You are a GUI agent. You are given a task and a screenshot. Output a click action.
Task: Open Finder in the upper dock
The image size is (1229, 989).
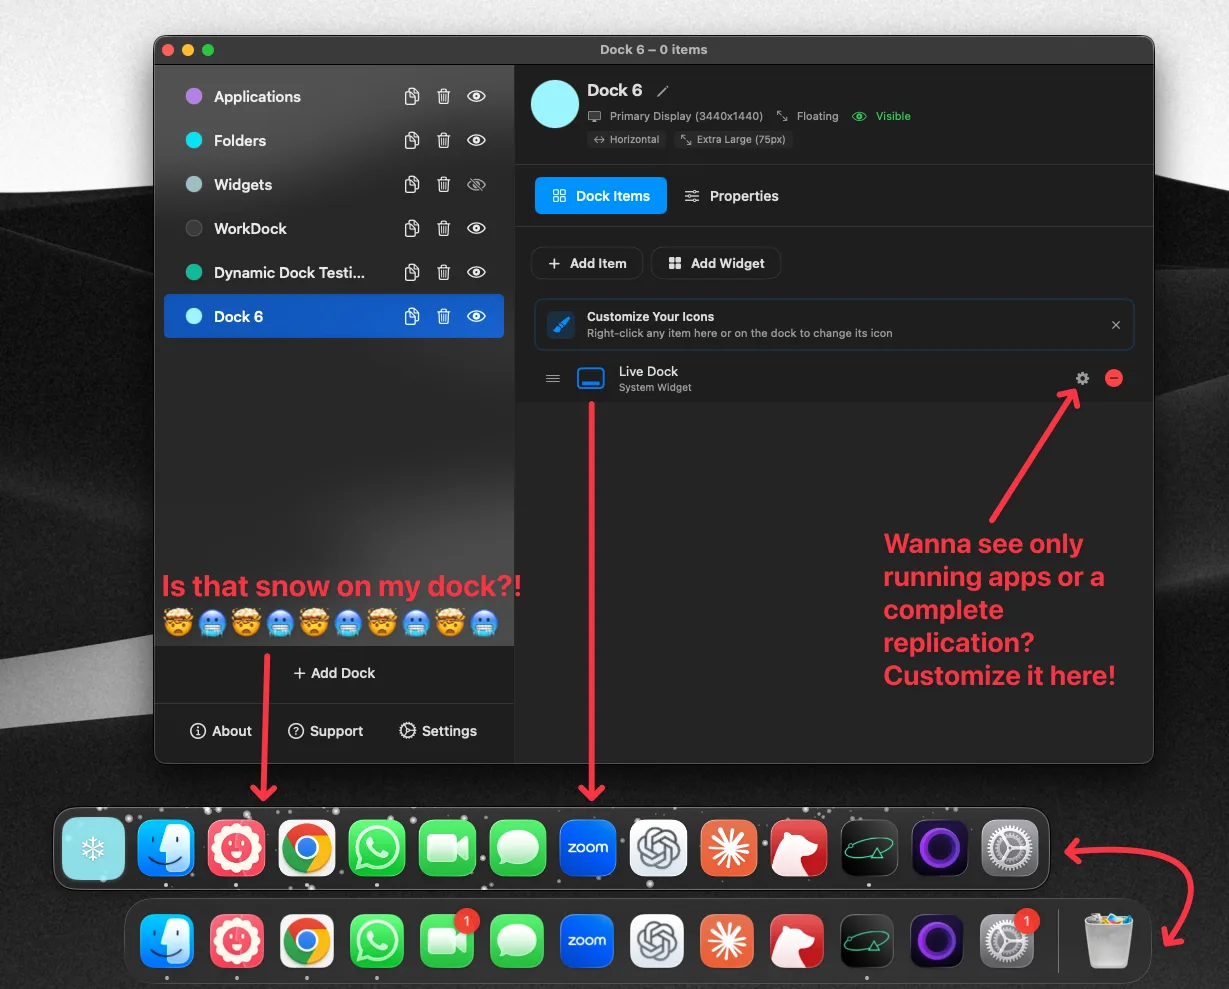(x=165, y=849)
